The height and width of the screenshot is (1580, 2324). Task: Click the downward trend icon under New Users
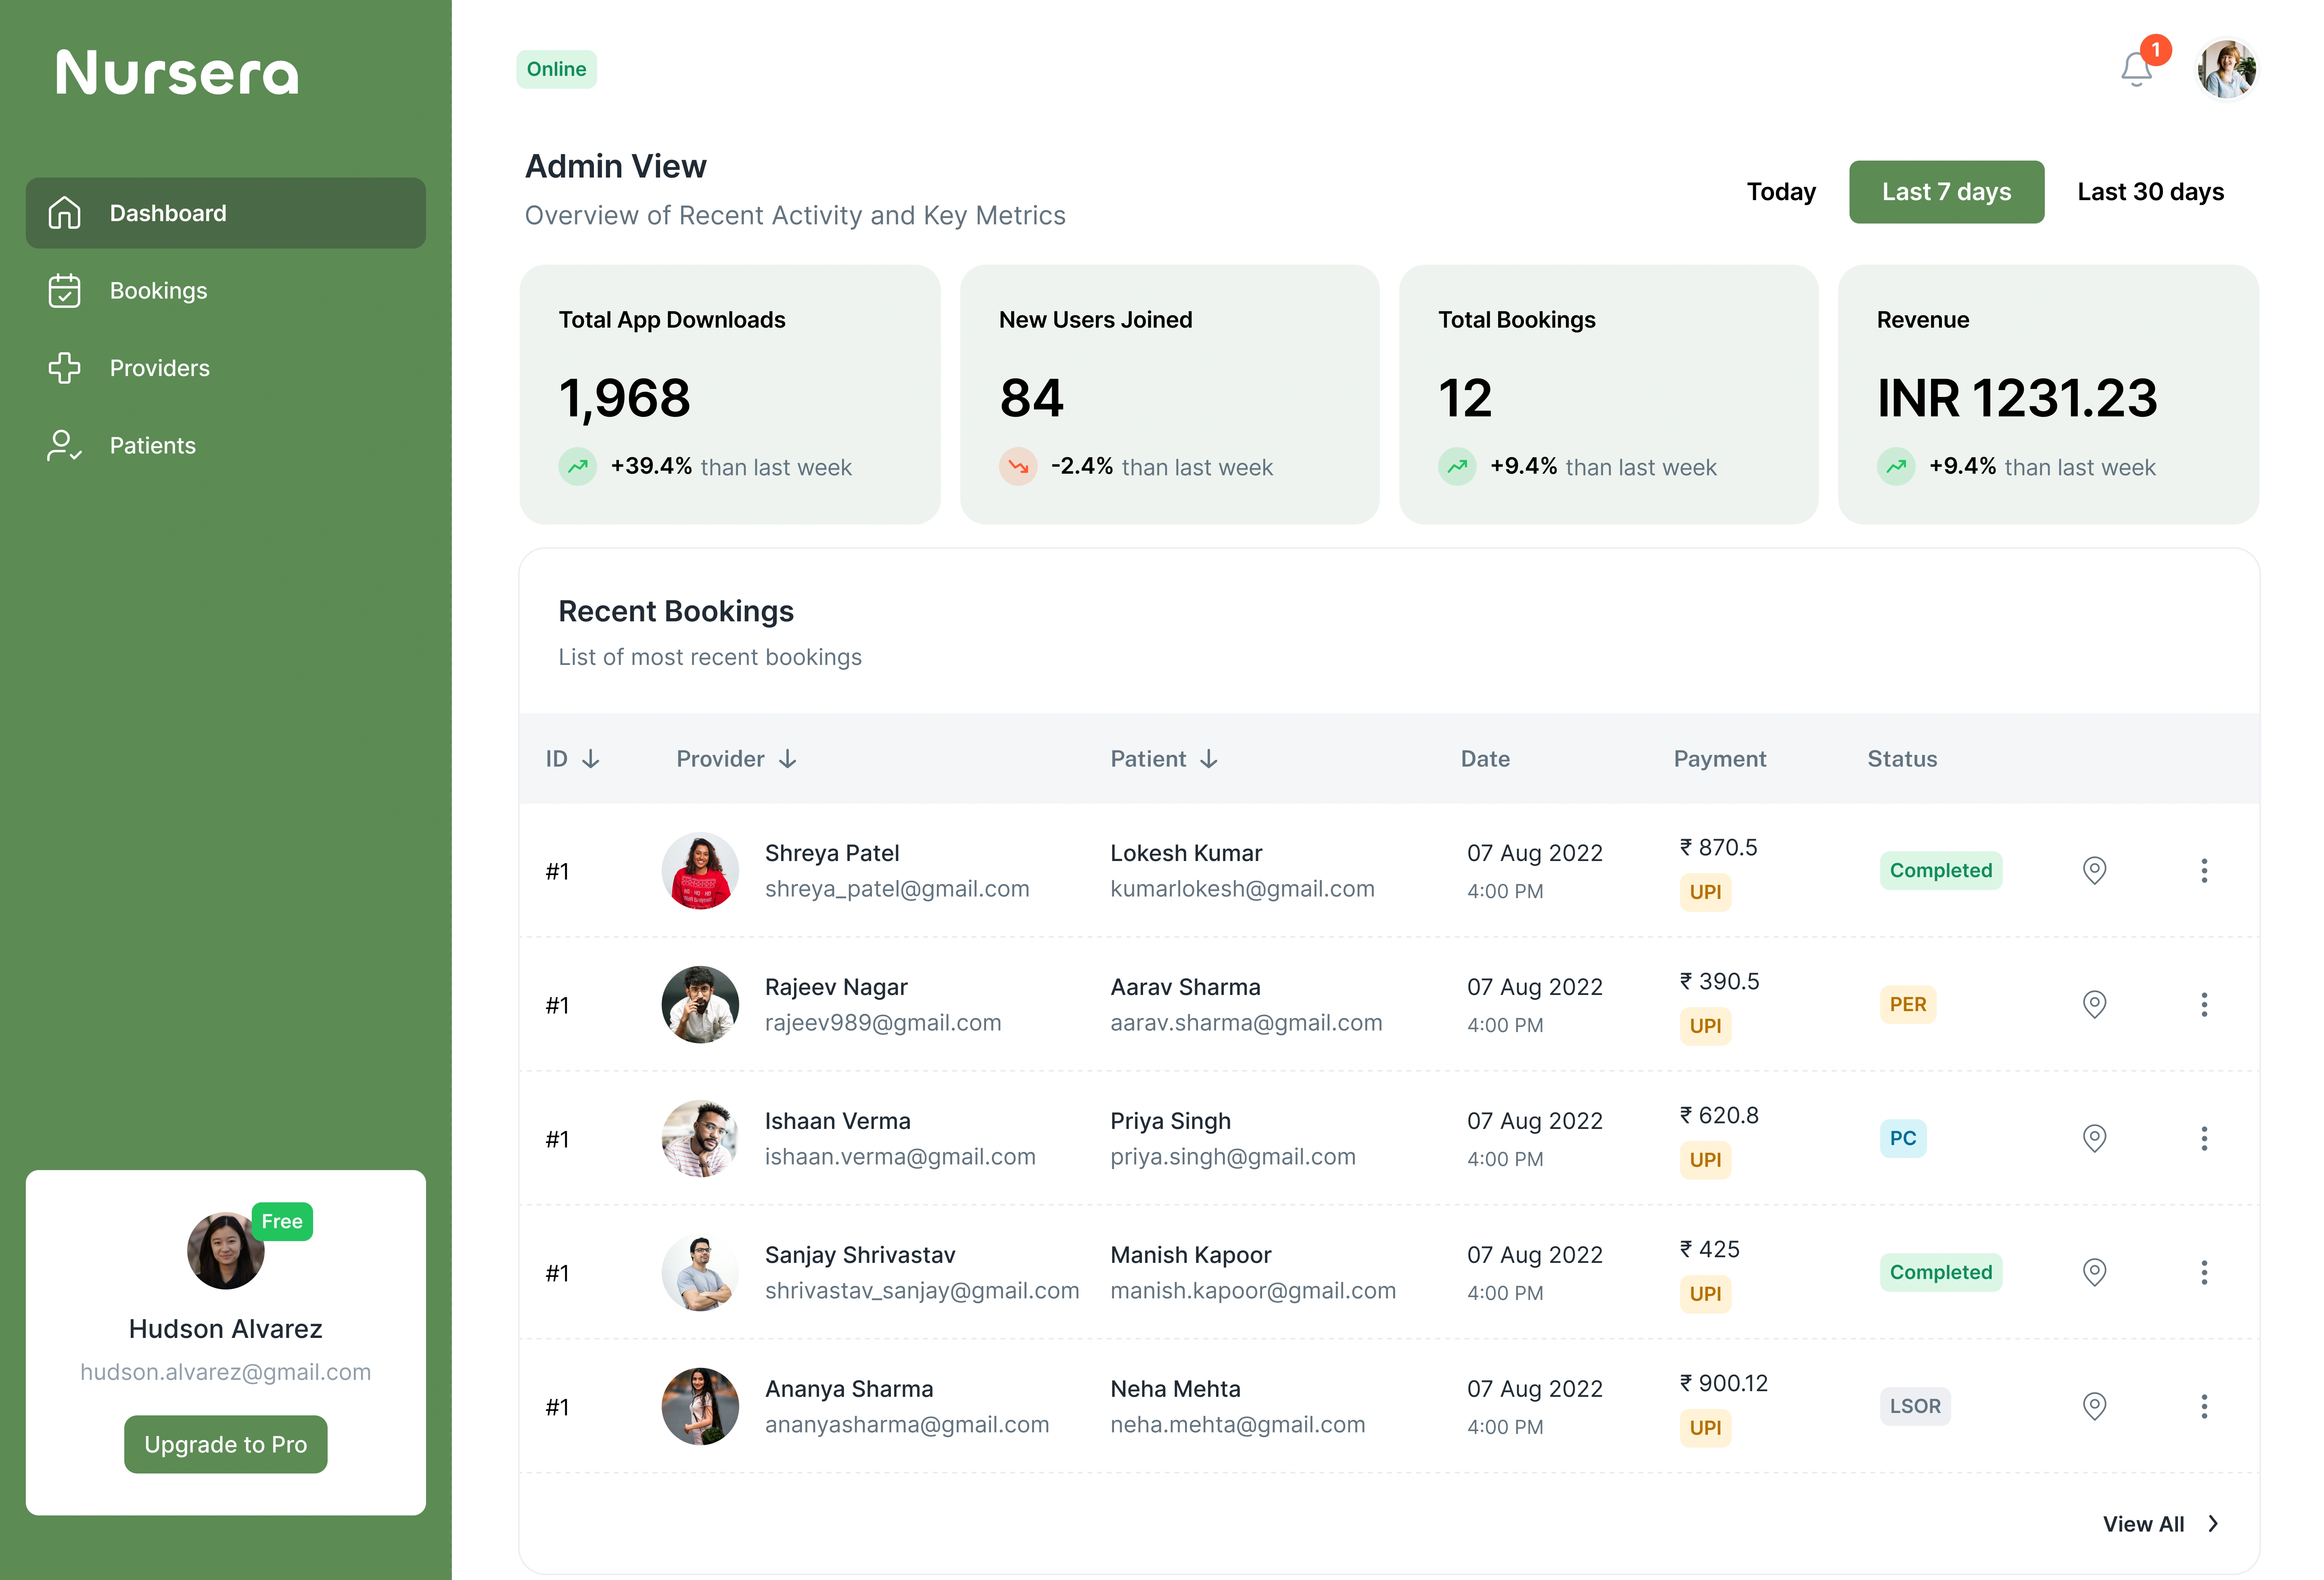(1018, 466)
